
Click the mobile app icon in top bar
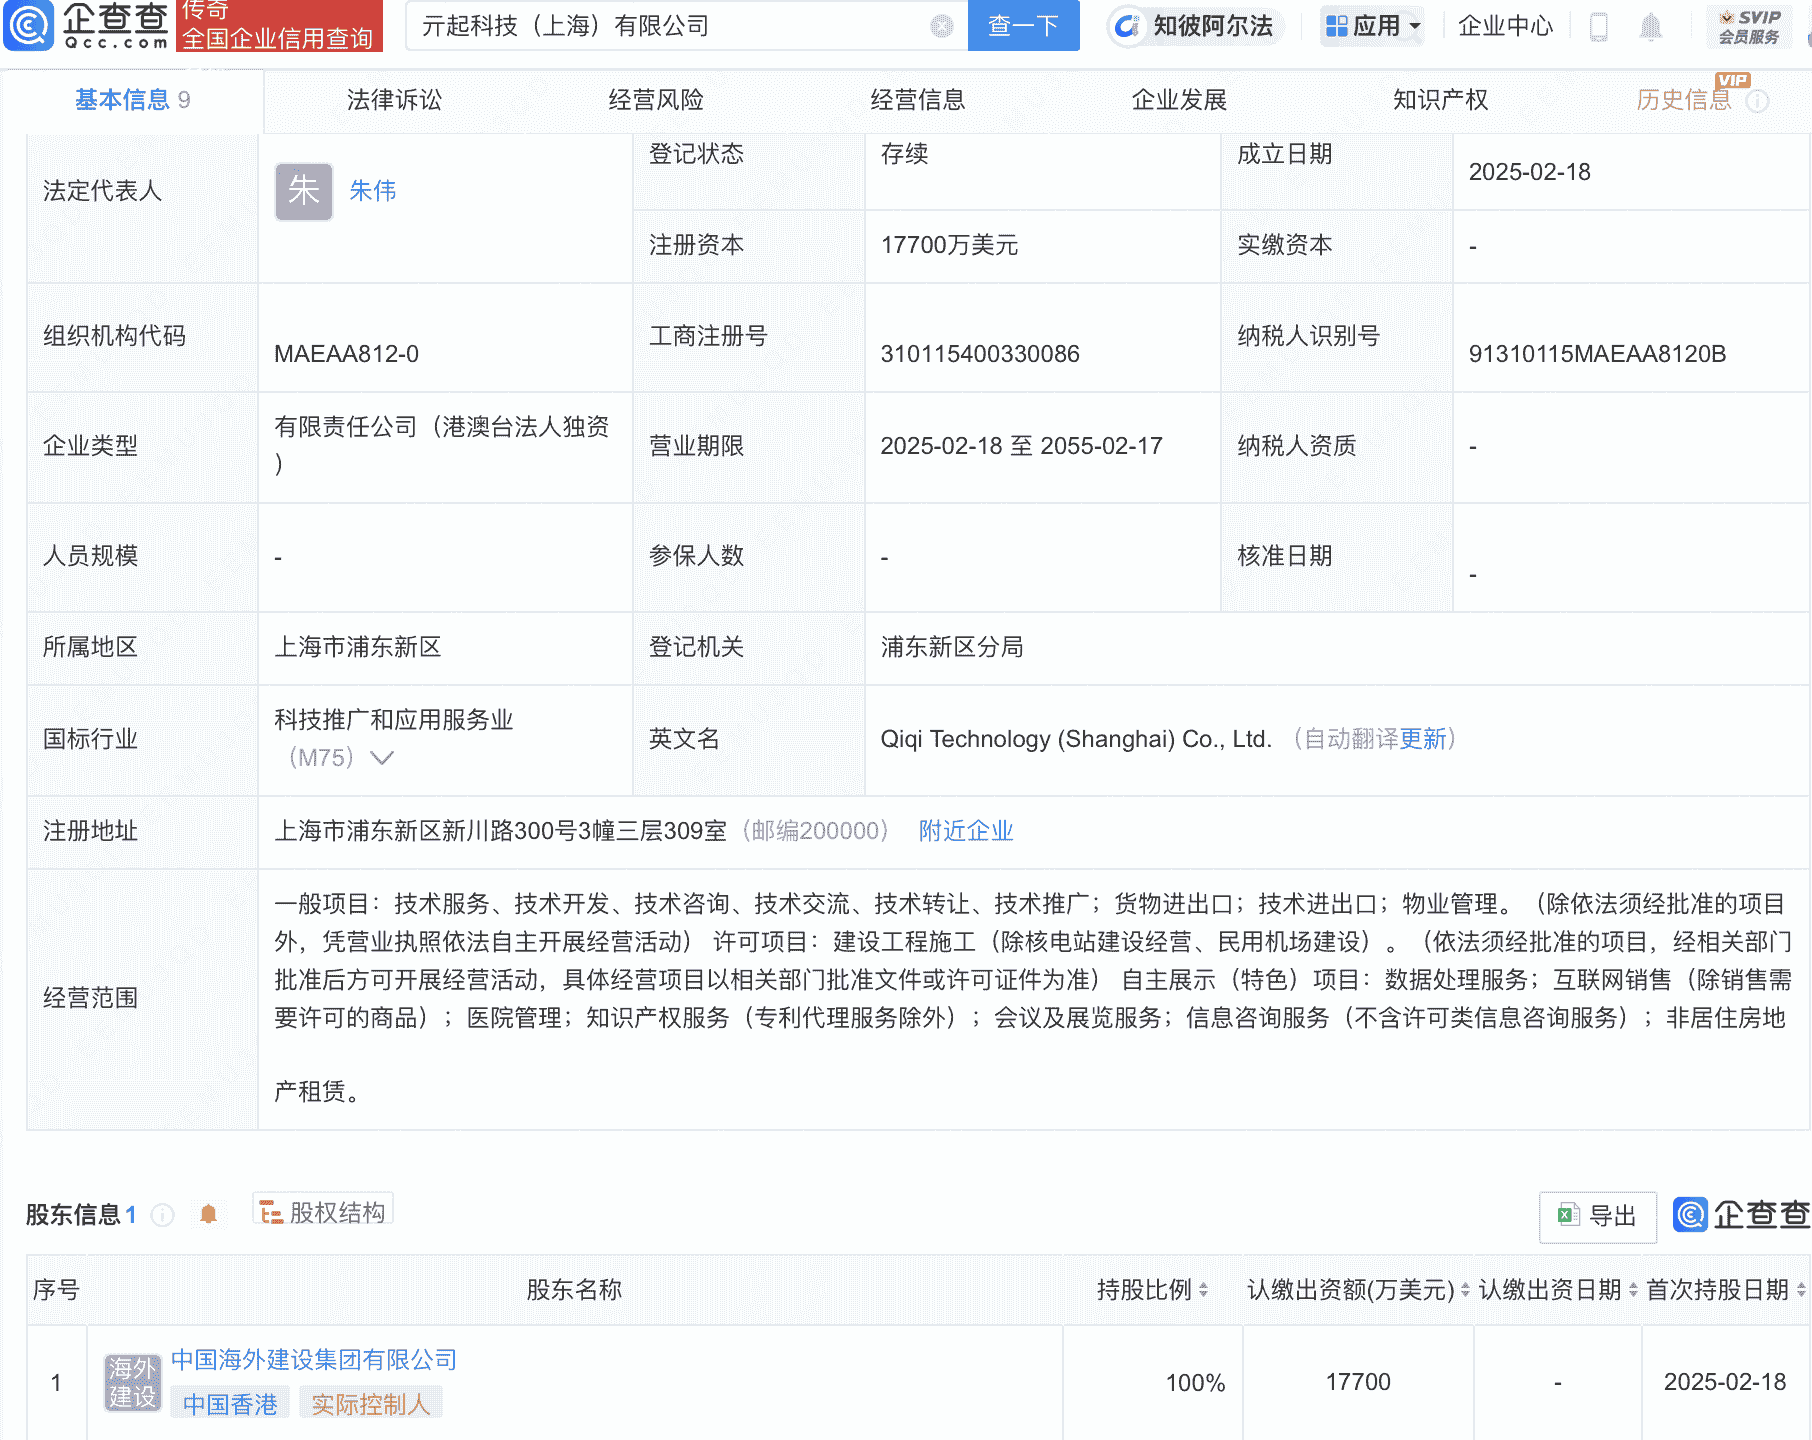1597,27
